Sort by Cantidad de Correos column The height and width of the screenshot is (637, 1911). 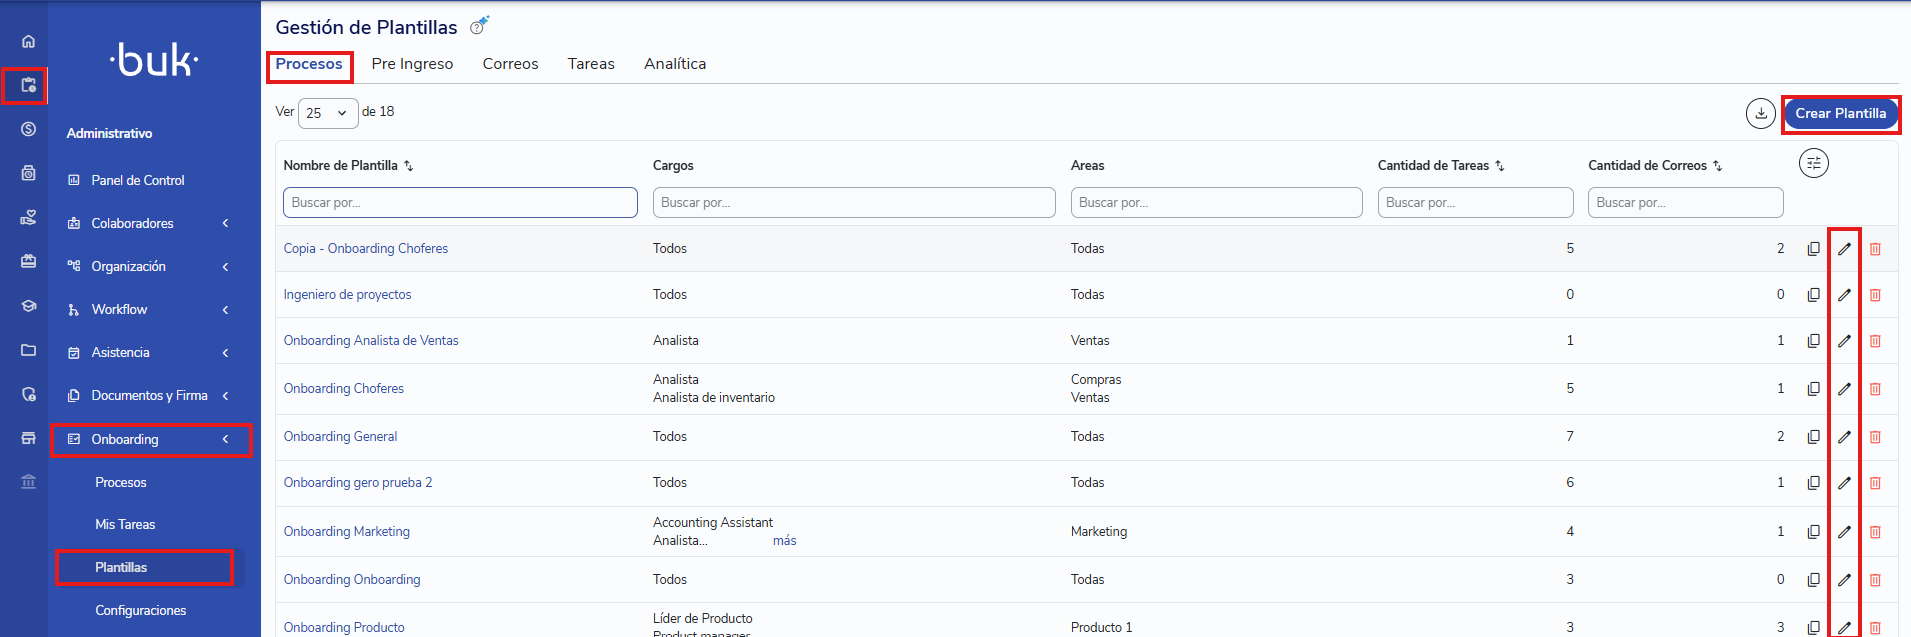point(1717,166)
